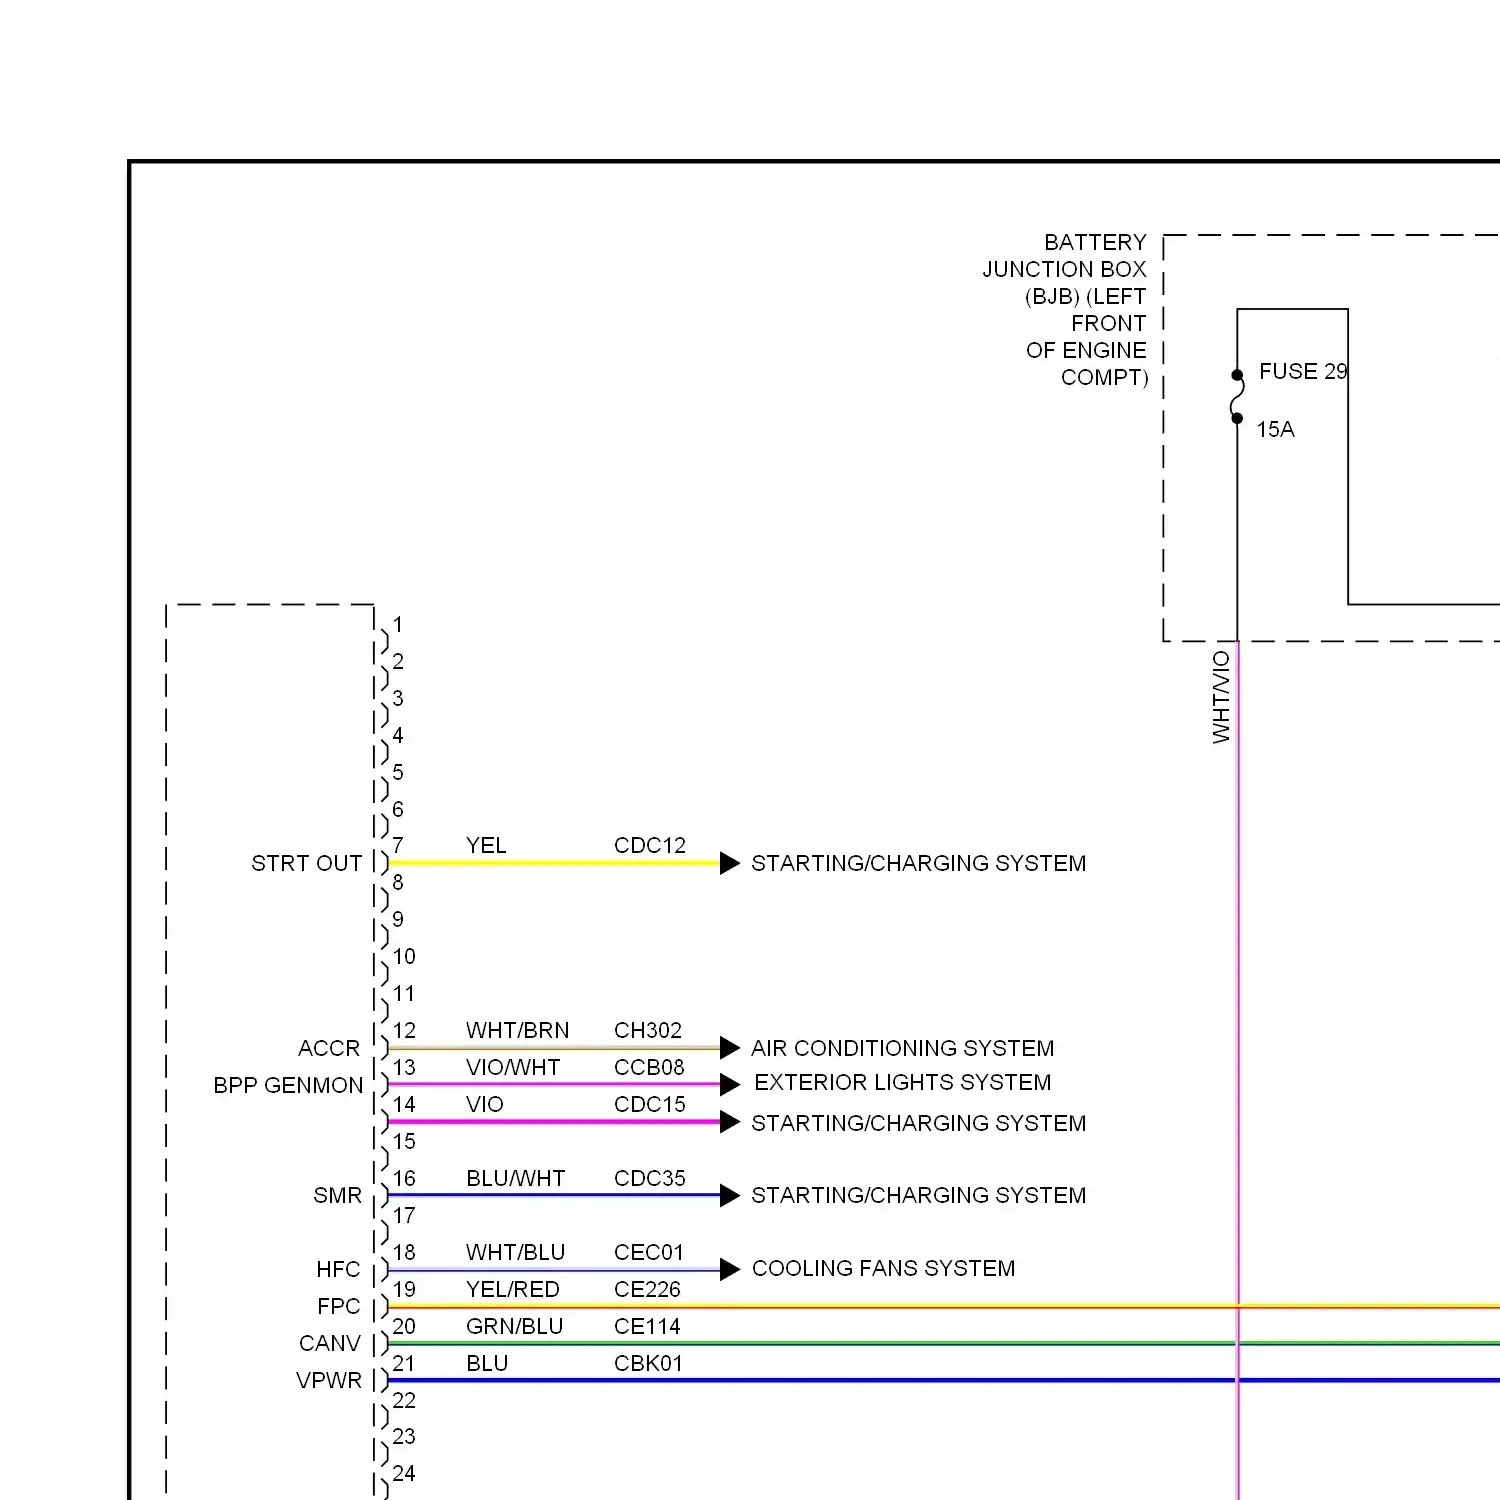Click AIR CONDITIONING SYSTEM reference
Screen dimensions: 1500x1500
(903, 1048)
